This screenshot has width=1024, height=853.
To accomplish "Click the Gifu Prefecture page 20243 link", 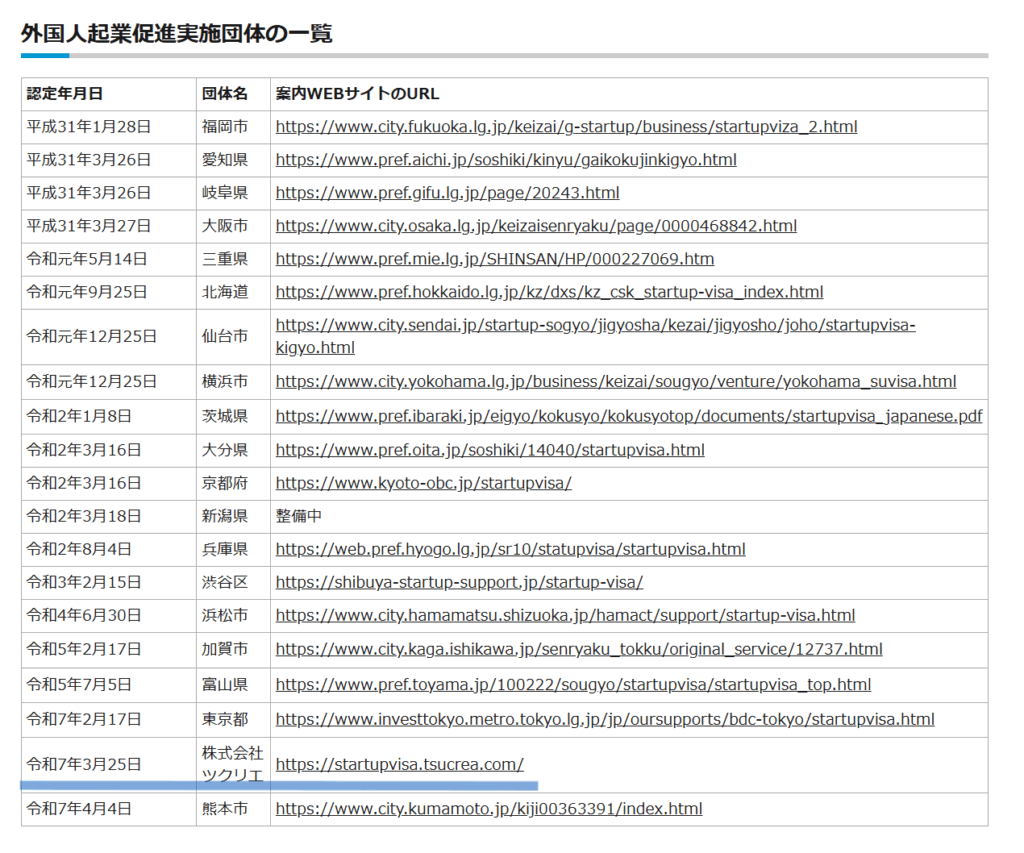I will (447, 193).
